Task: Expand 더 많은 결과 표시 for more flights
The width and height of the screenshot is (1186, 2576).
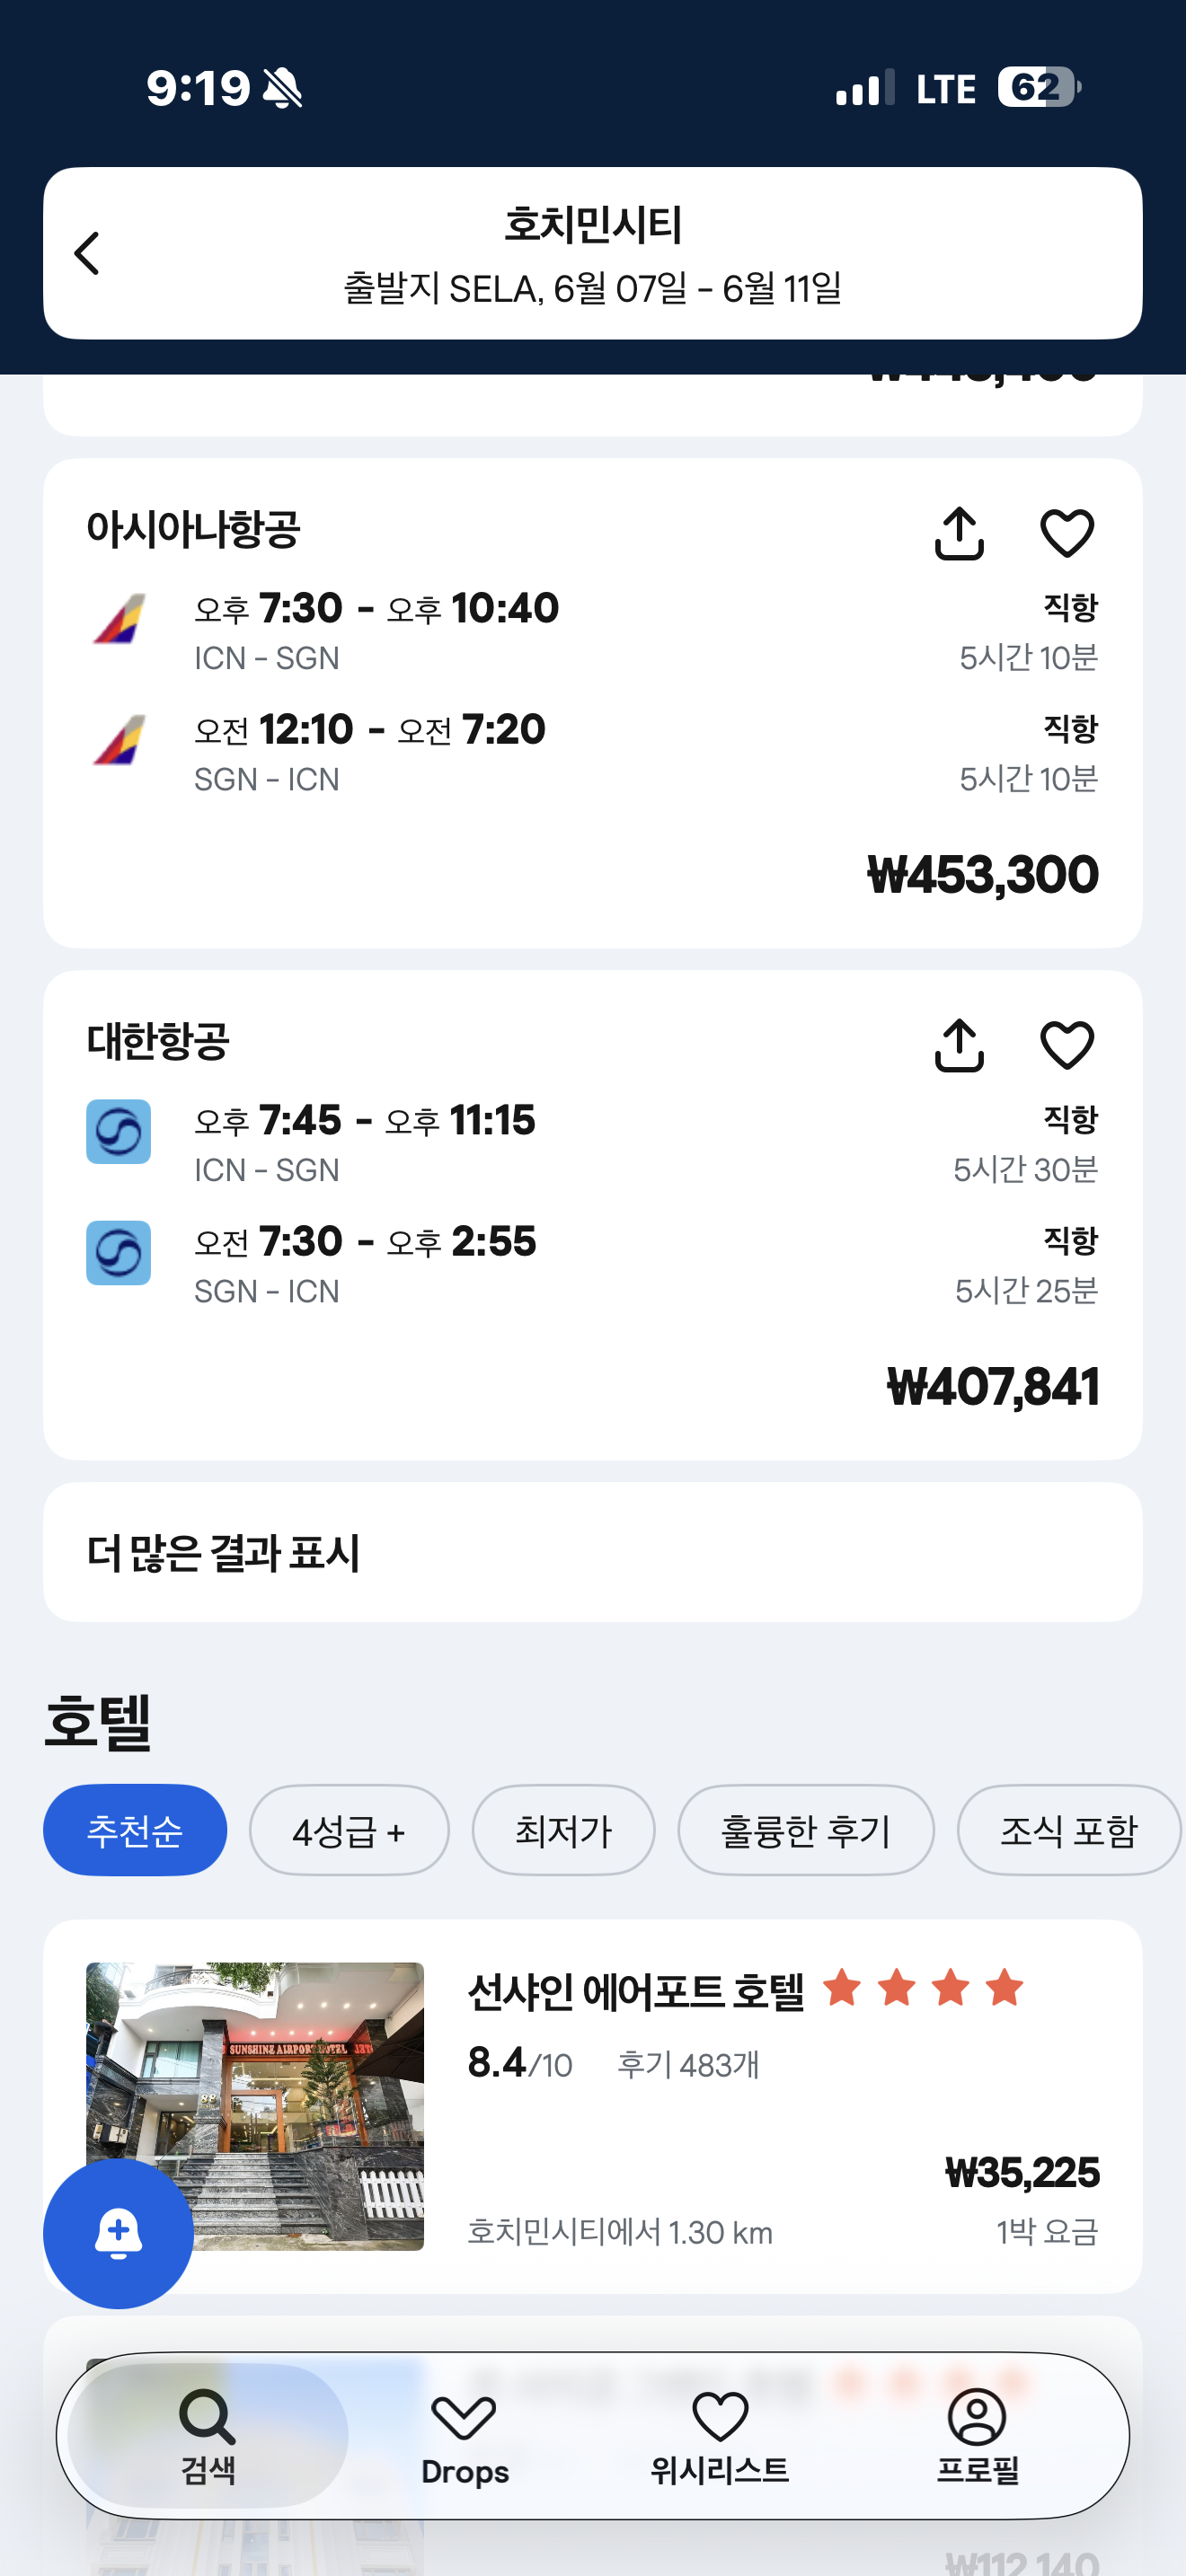Action: click(592, 1552)
